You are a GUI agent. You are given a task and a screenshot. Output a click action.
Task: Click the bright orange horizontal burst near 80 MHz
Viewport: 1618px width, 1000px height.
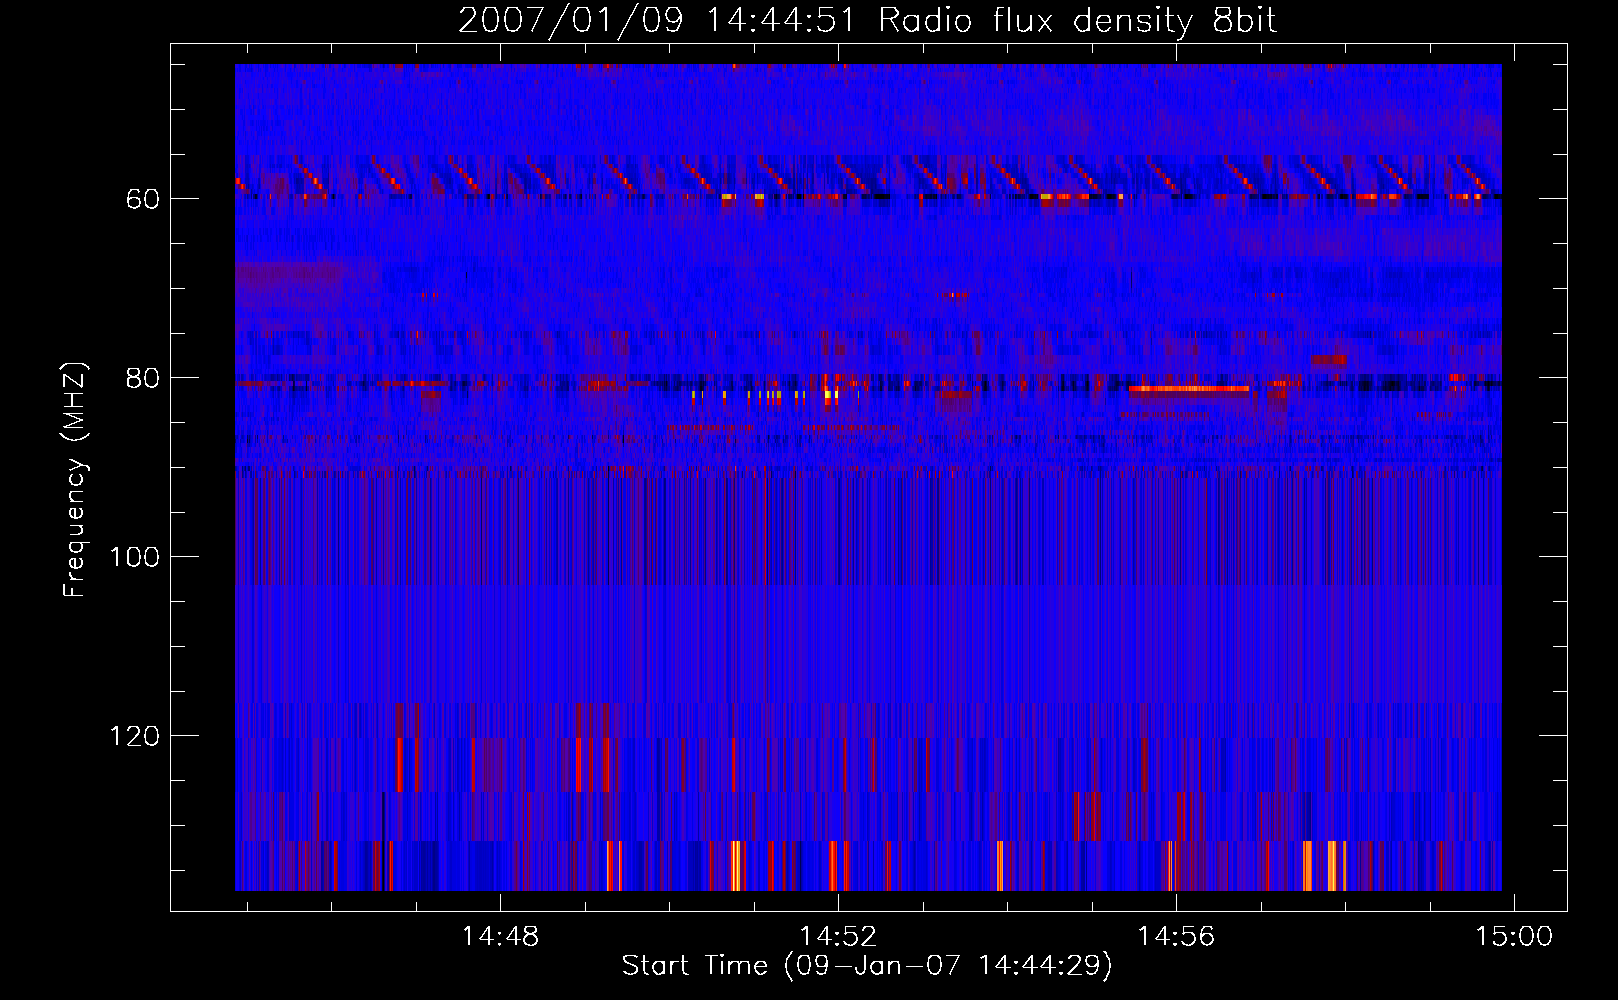point(1189,388)
